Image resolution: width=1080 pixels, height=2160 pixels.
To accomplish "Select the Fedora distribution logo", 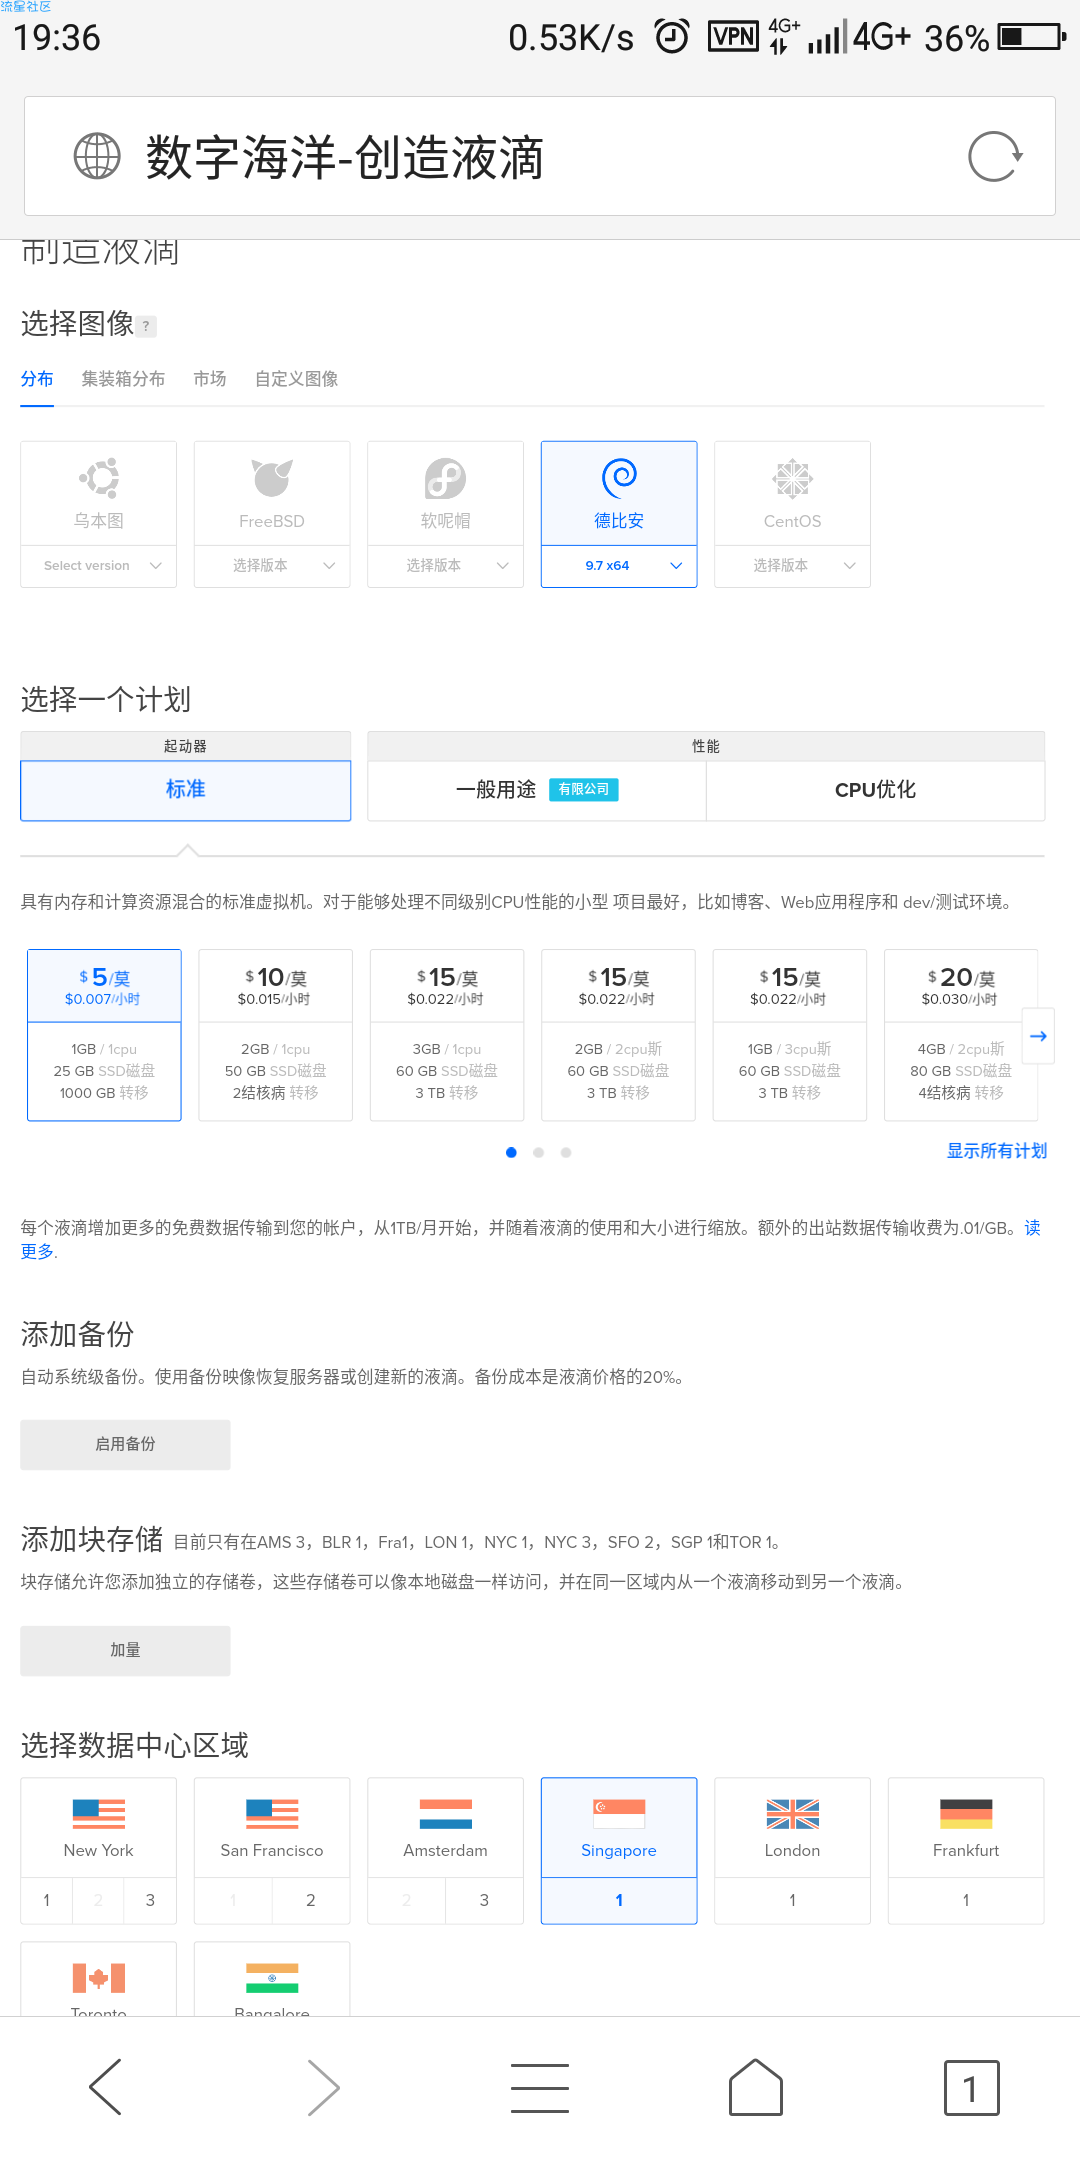I will 445,478.
